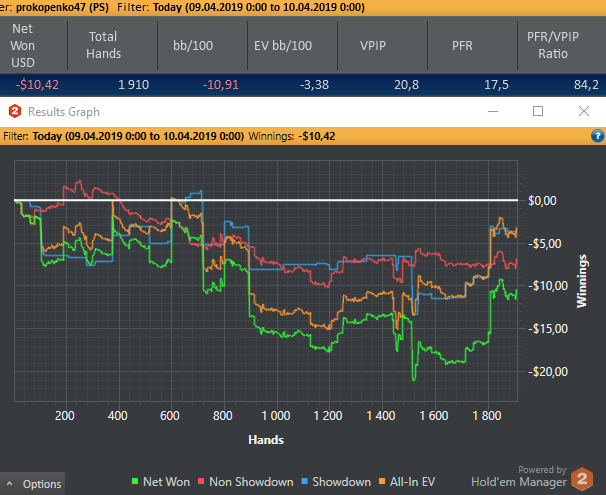
Task: Click the -$10,00 axis value
Action: tap(548, 286)
